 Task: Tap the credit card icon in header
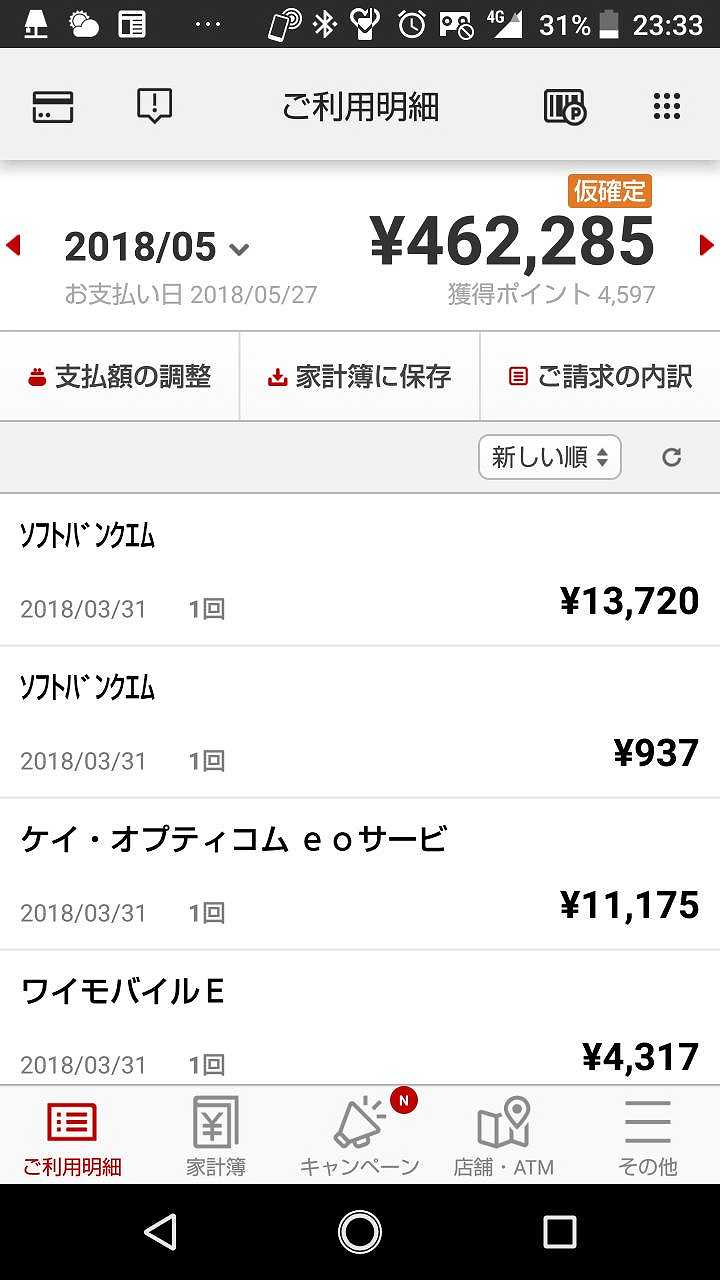pyautogui.click(x=53, y=106)
